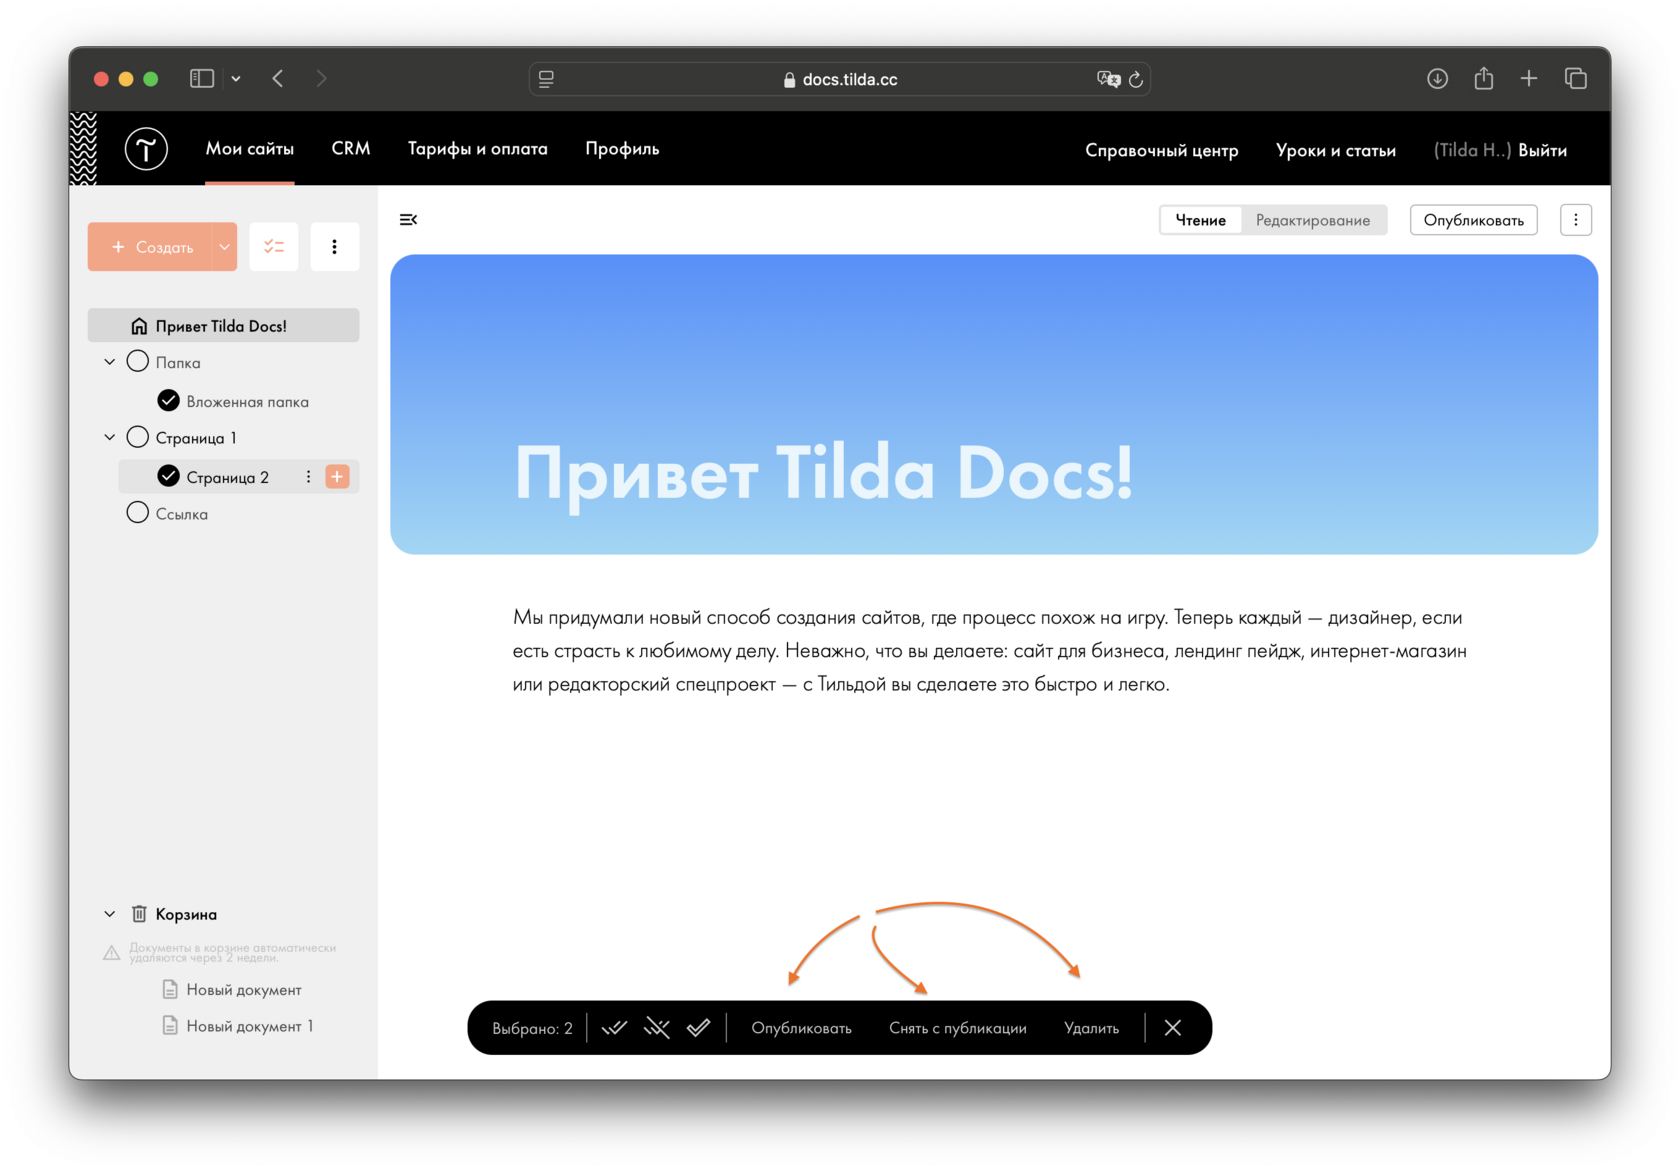The height and width of the screenshot is (1171, 1680).
Task: Open the Профиль menu item
Action: click(622, 149)
